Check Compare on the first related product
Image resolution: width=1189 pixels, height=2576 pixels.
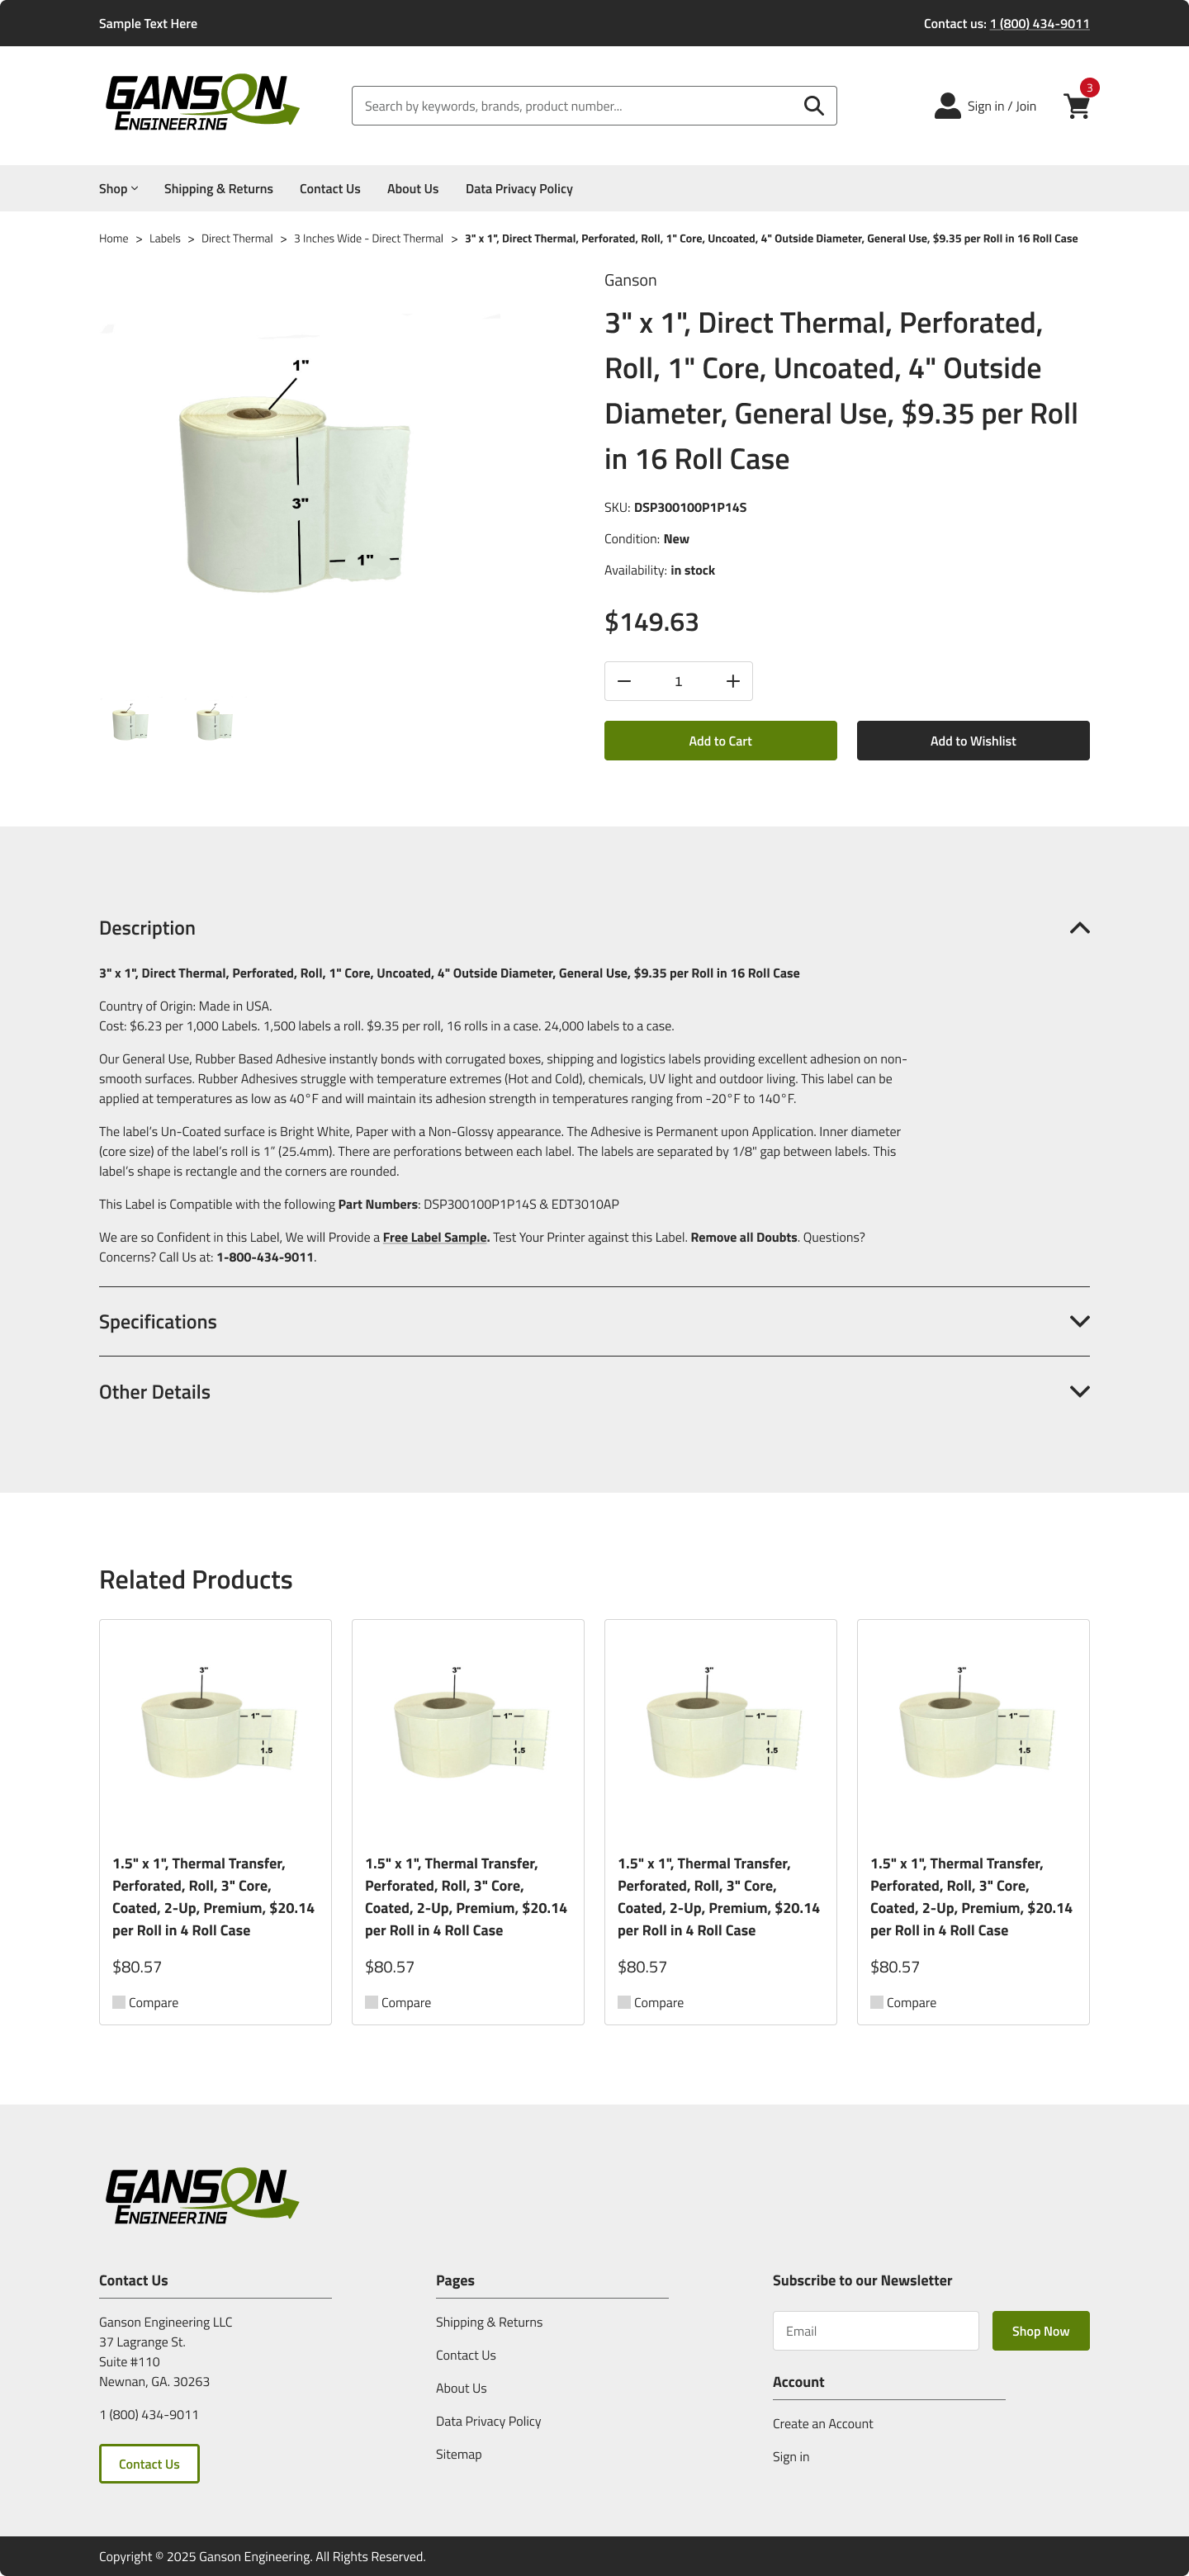pyautogui.click(x=119, y=2002)
